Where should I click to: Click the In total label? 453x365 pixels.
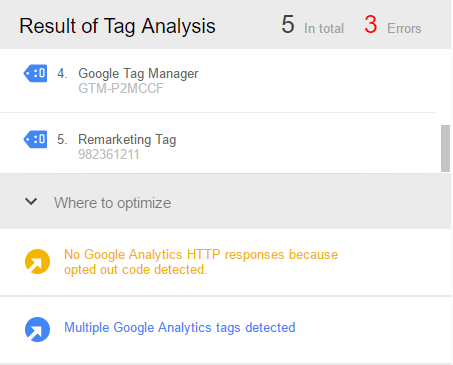(324, 29)
